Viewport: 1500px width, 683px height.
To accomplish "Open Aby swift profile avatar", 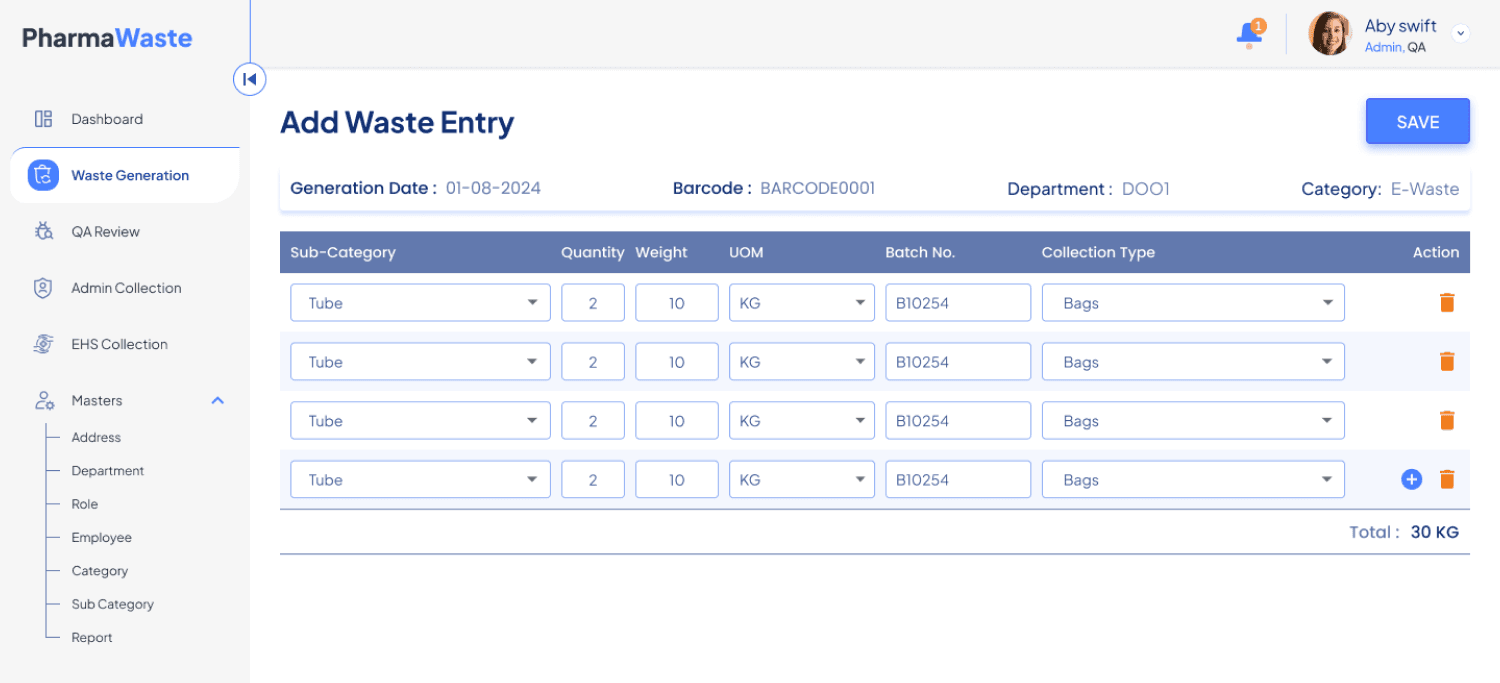I will [x=1330, y=34].
